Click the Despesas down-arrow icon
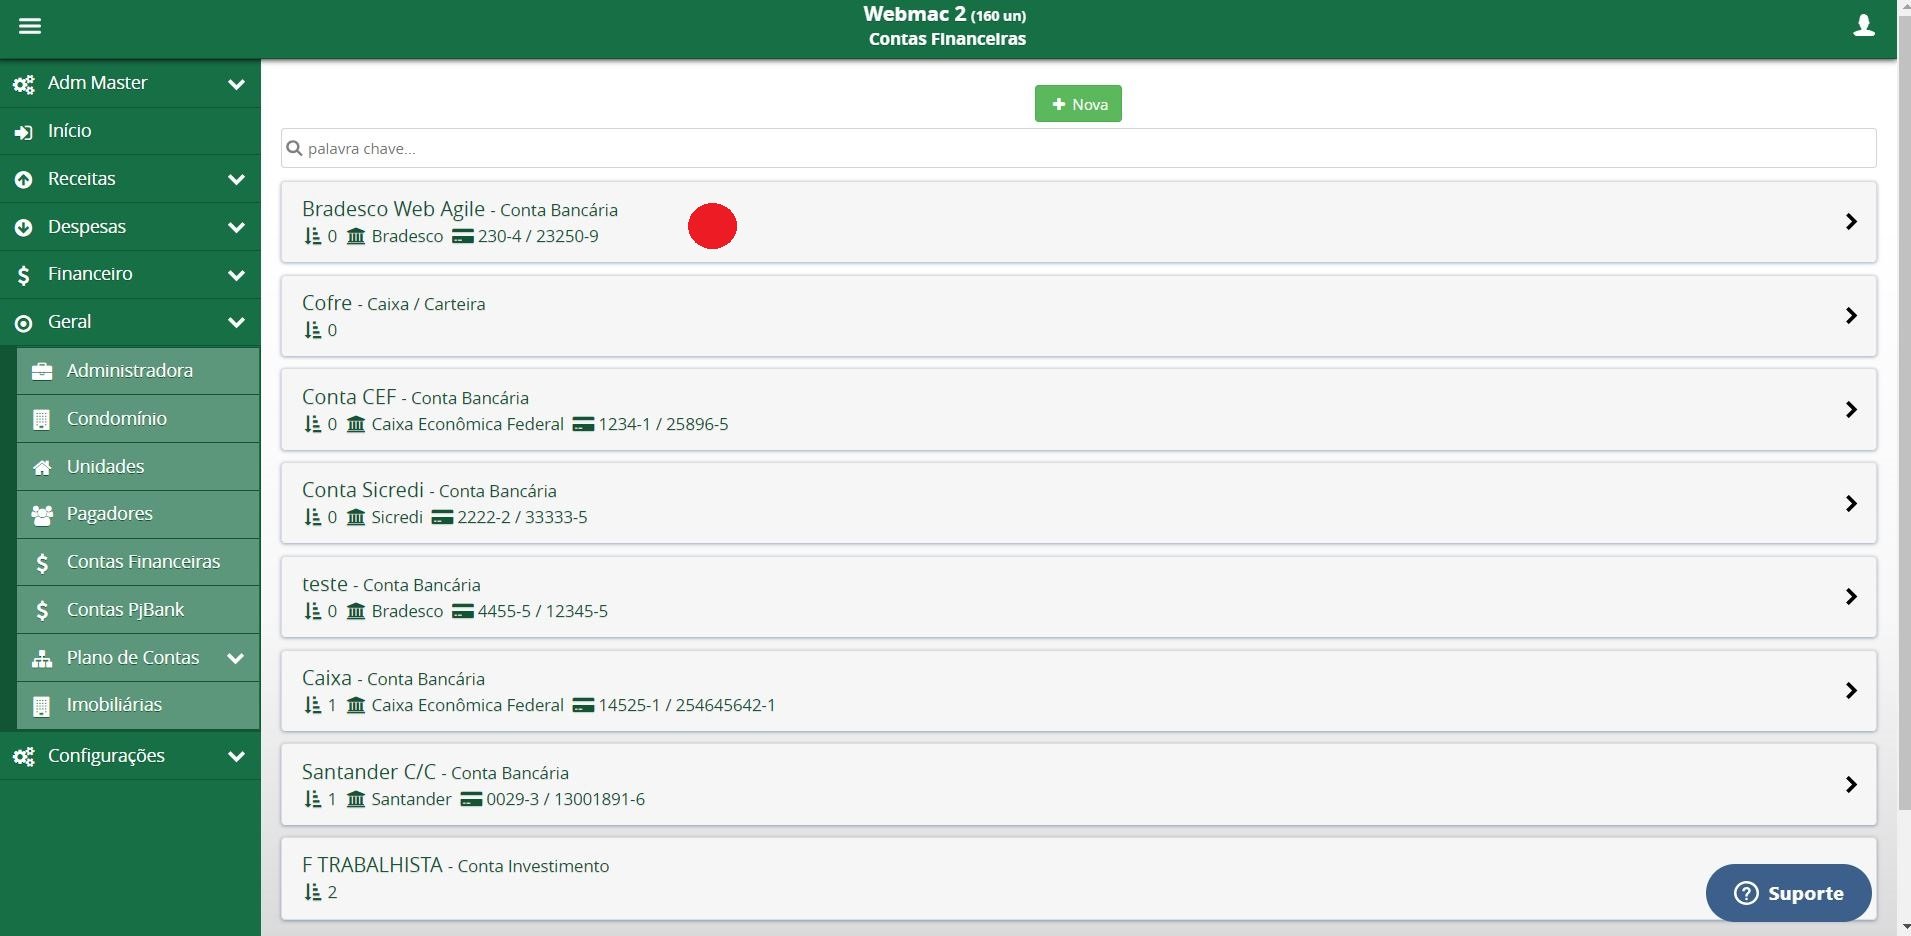Image resolution: width=1911 pixels, height=936 pixels. 24,228
